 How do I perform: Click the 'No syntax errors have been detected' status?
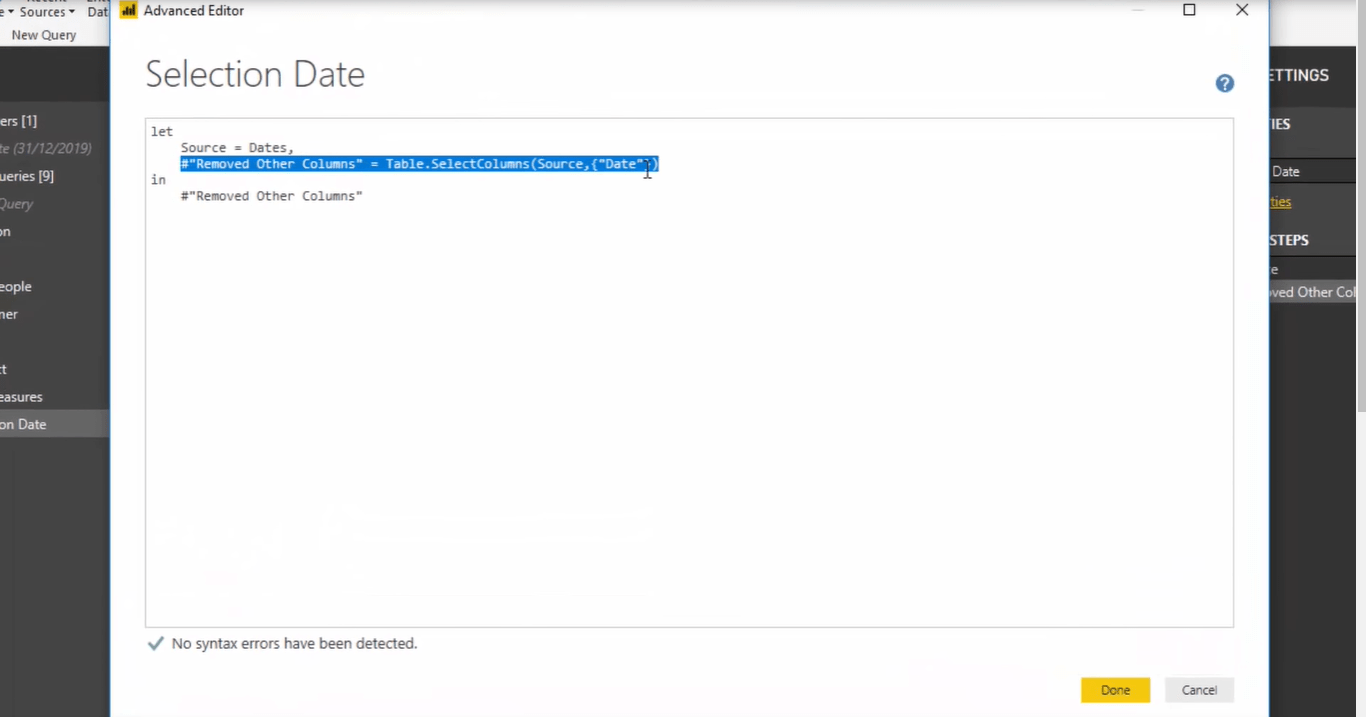click(294, 644)
